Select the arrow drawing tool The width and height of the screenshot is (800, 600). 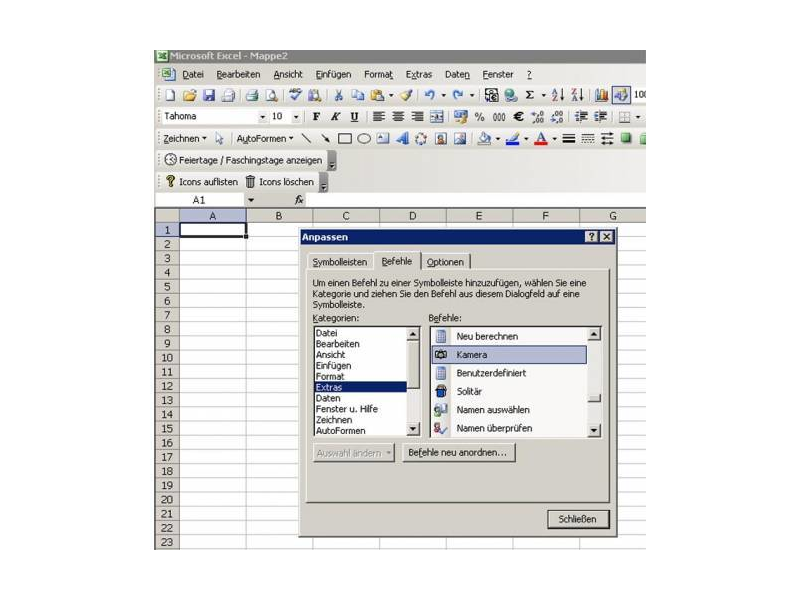(x=325, y=138)
